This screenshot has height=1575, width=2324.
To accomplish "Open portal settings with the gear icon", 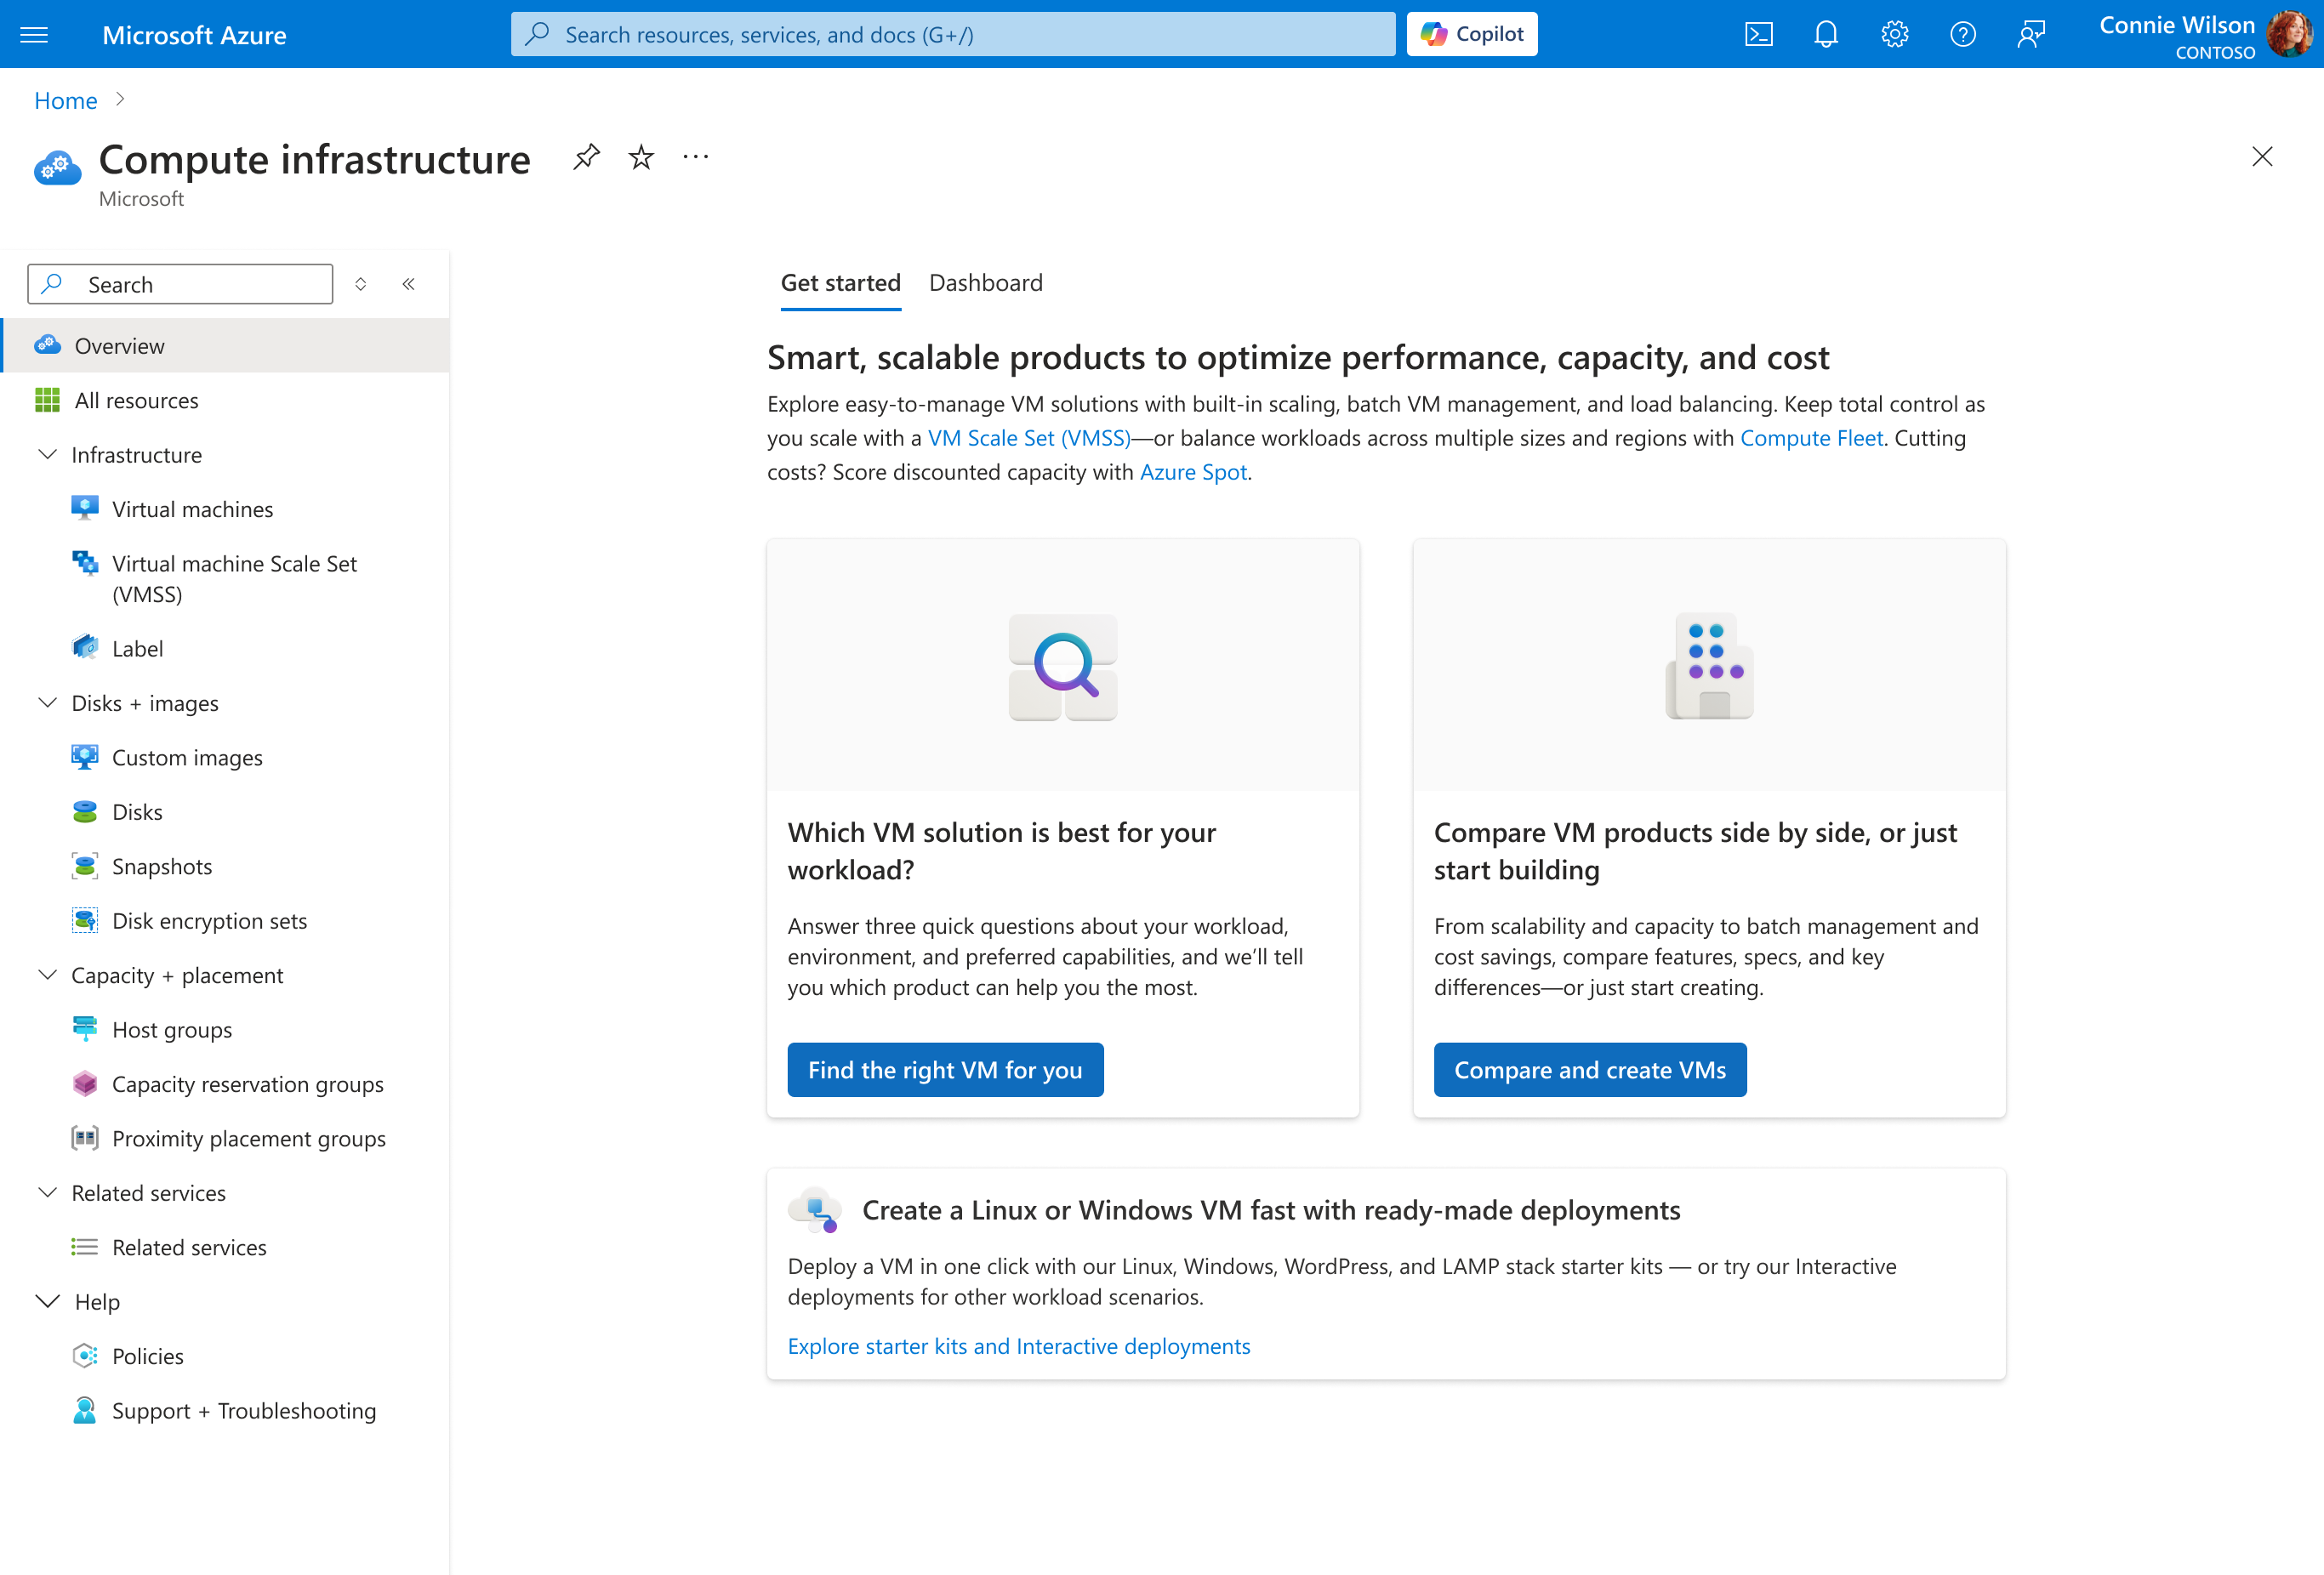I will click(x=1894, y=33).
